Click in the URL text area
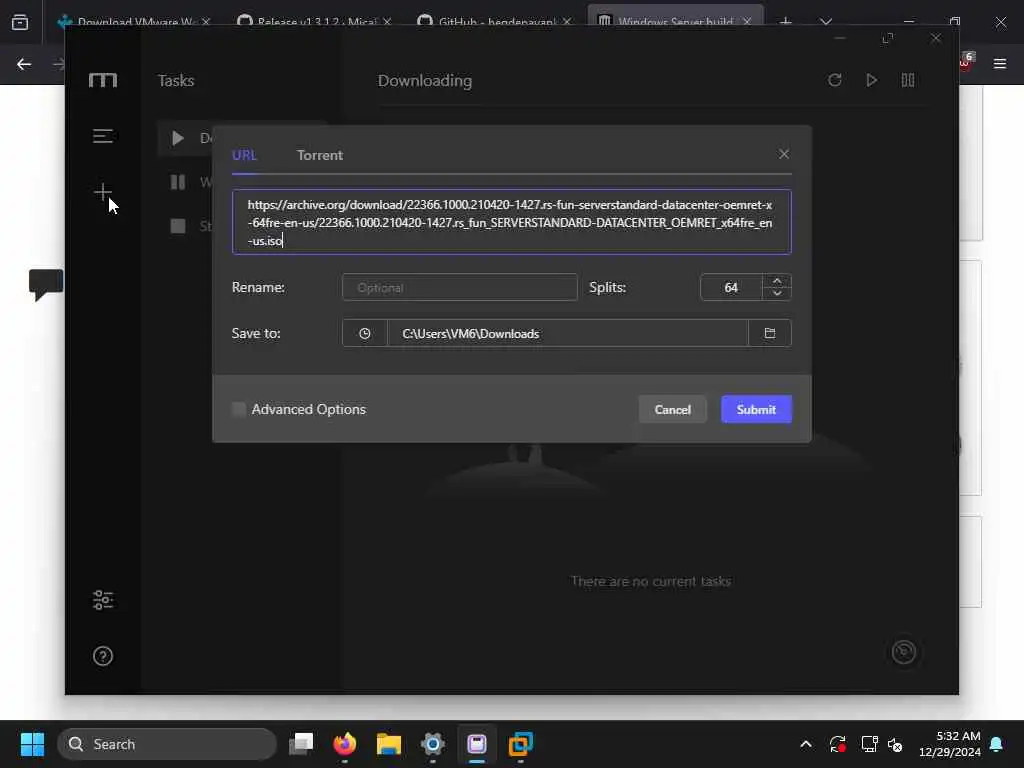1024x768 pixels. (x=511, y=222)
